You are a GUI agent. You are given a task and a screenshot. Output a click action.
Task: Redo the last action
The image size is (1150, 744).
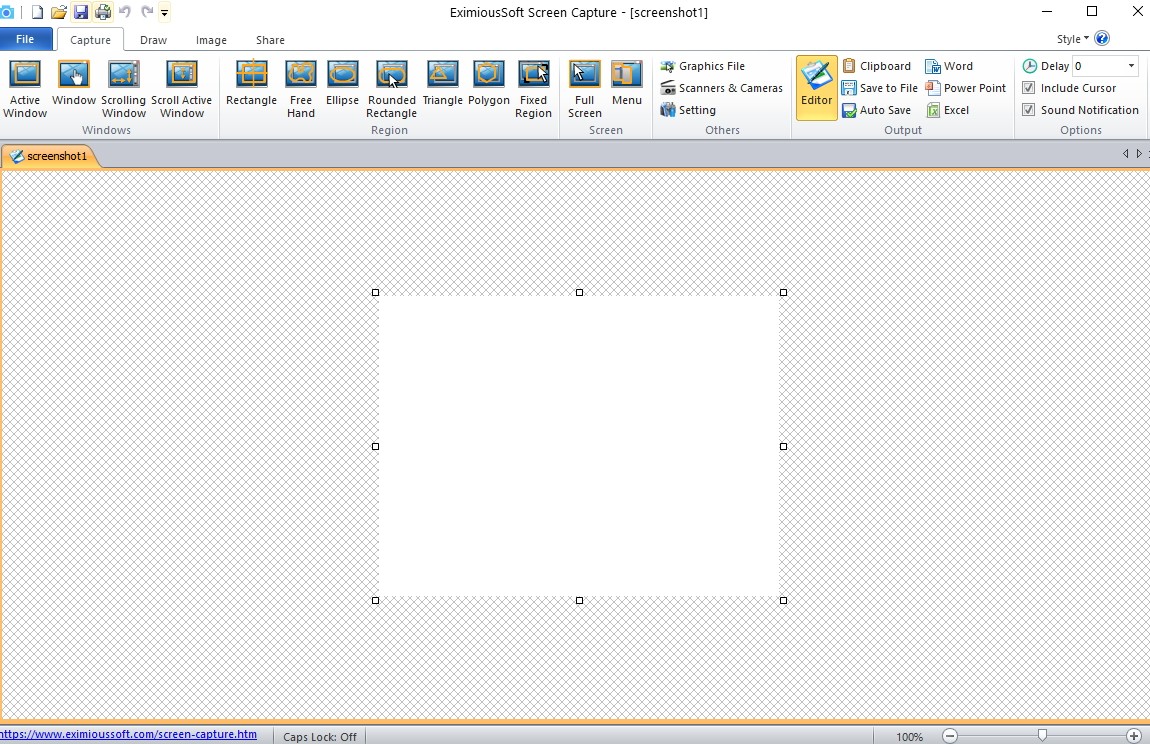click(x=147, y=12)
